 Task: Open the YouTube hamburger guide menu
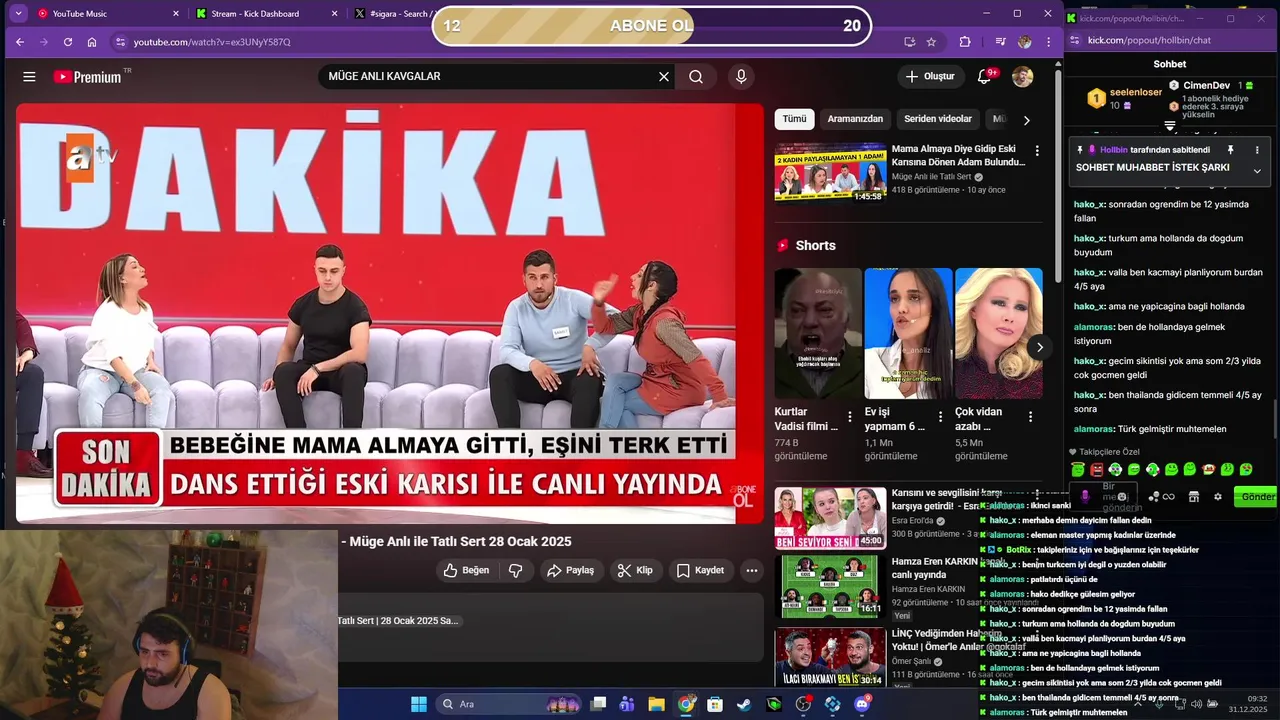(x=29, y=77)
